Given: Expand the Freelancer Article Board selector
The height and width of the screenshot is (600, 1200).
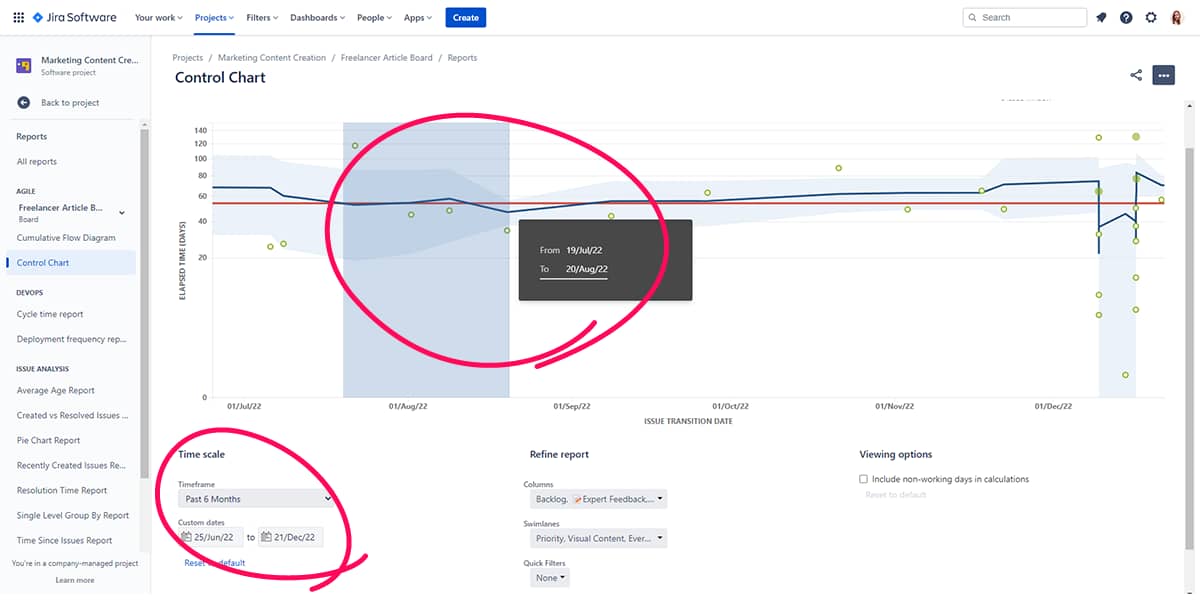Looking at the screenshot, I should pyautogui.click(x=122, y=212).
